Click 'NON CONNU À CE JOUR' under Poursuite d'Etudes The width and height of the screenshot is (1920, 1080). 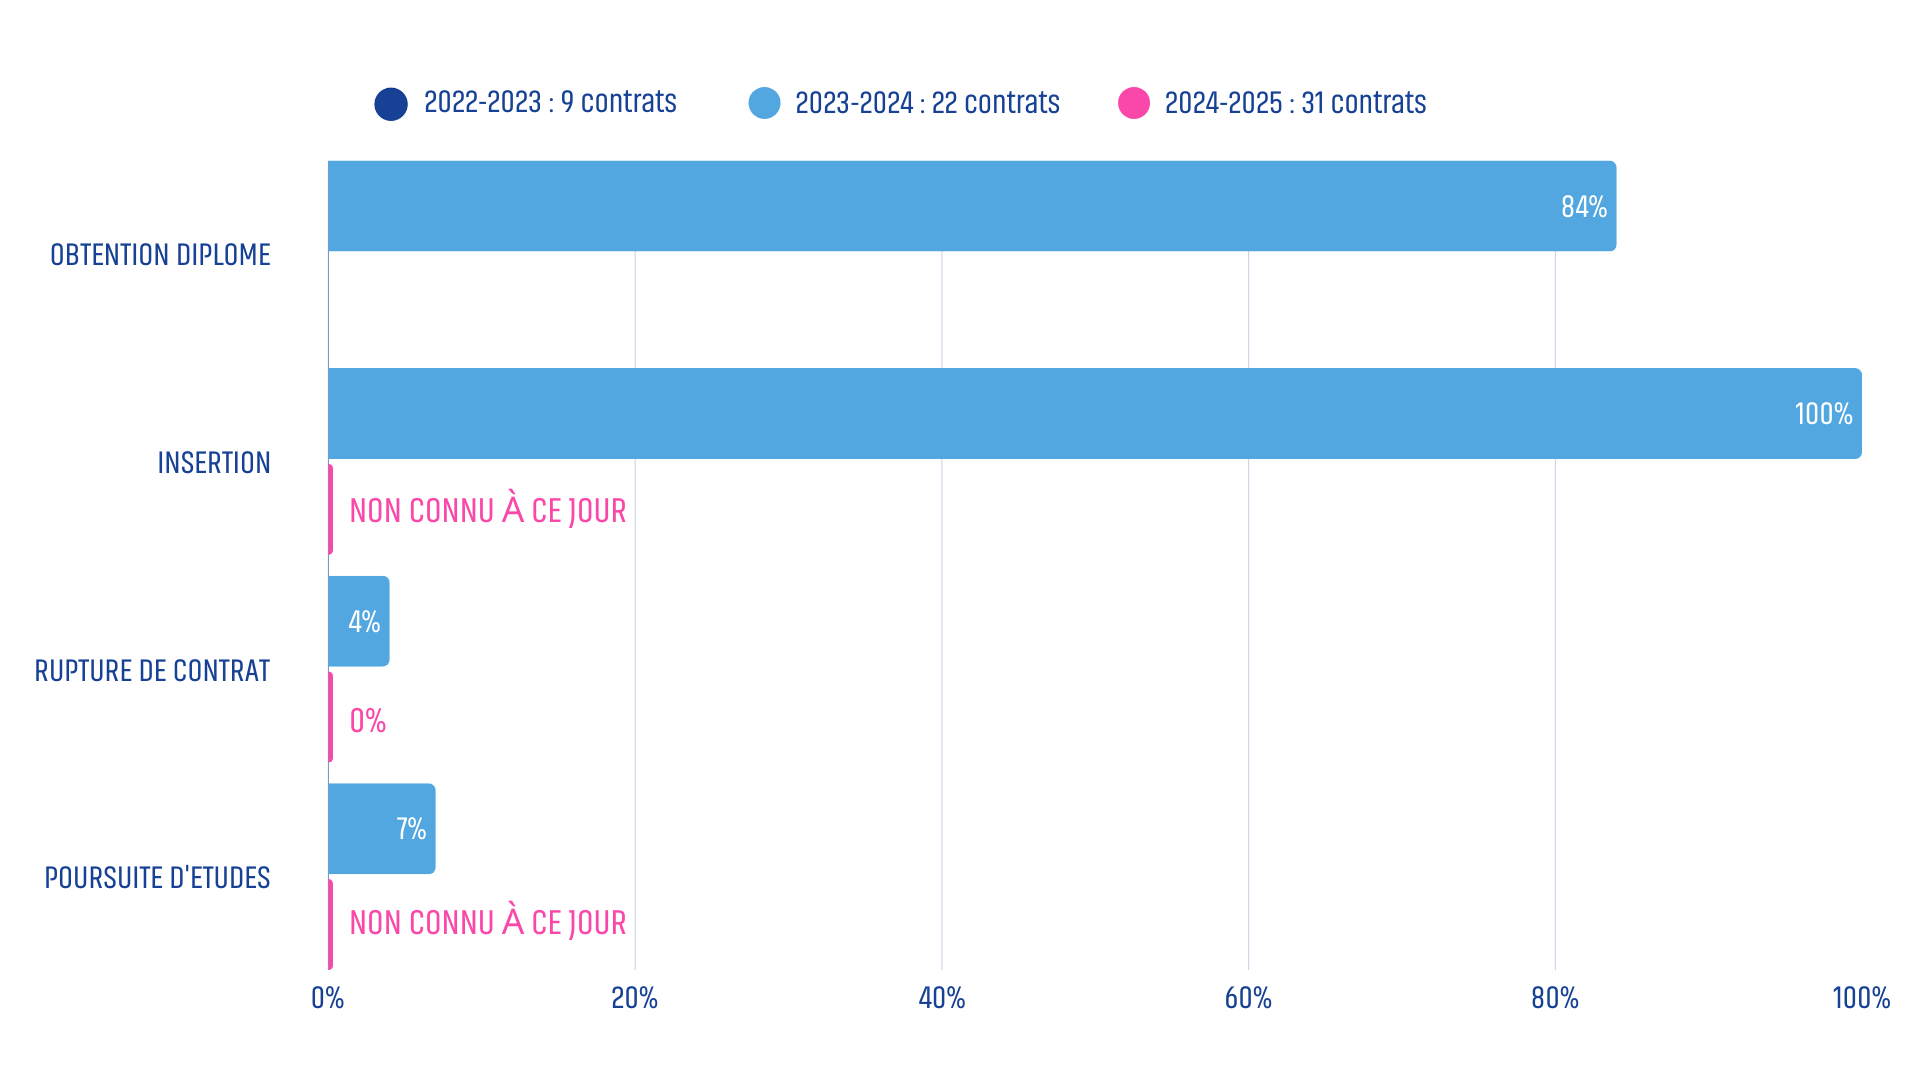pos(487,922)
